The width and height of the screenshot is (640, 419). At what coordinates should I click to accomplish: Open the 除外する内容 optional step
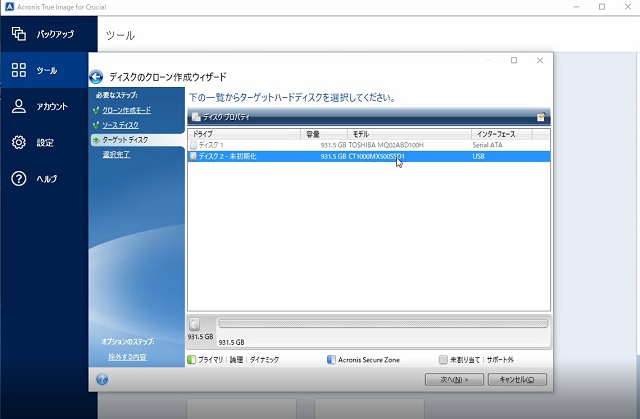click(127, 357)
